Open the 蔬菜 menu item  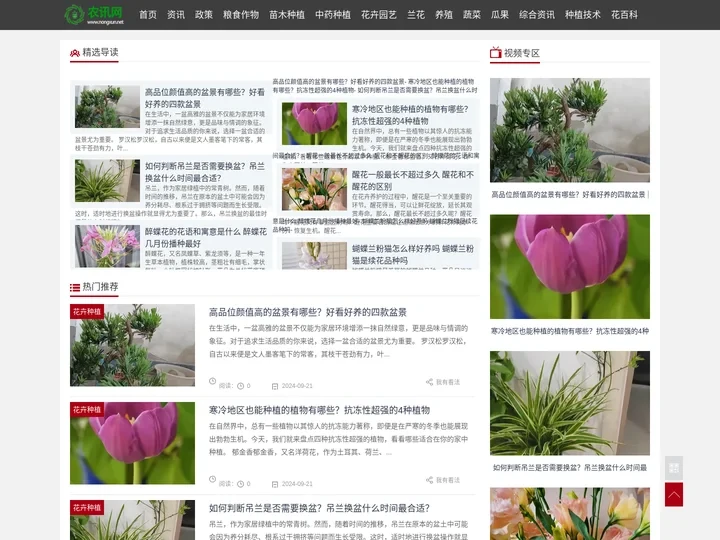(x=472, y=15)
